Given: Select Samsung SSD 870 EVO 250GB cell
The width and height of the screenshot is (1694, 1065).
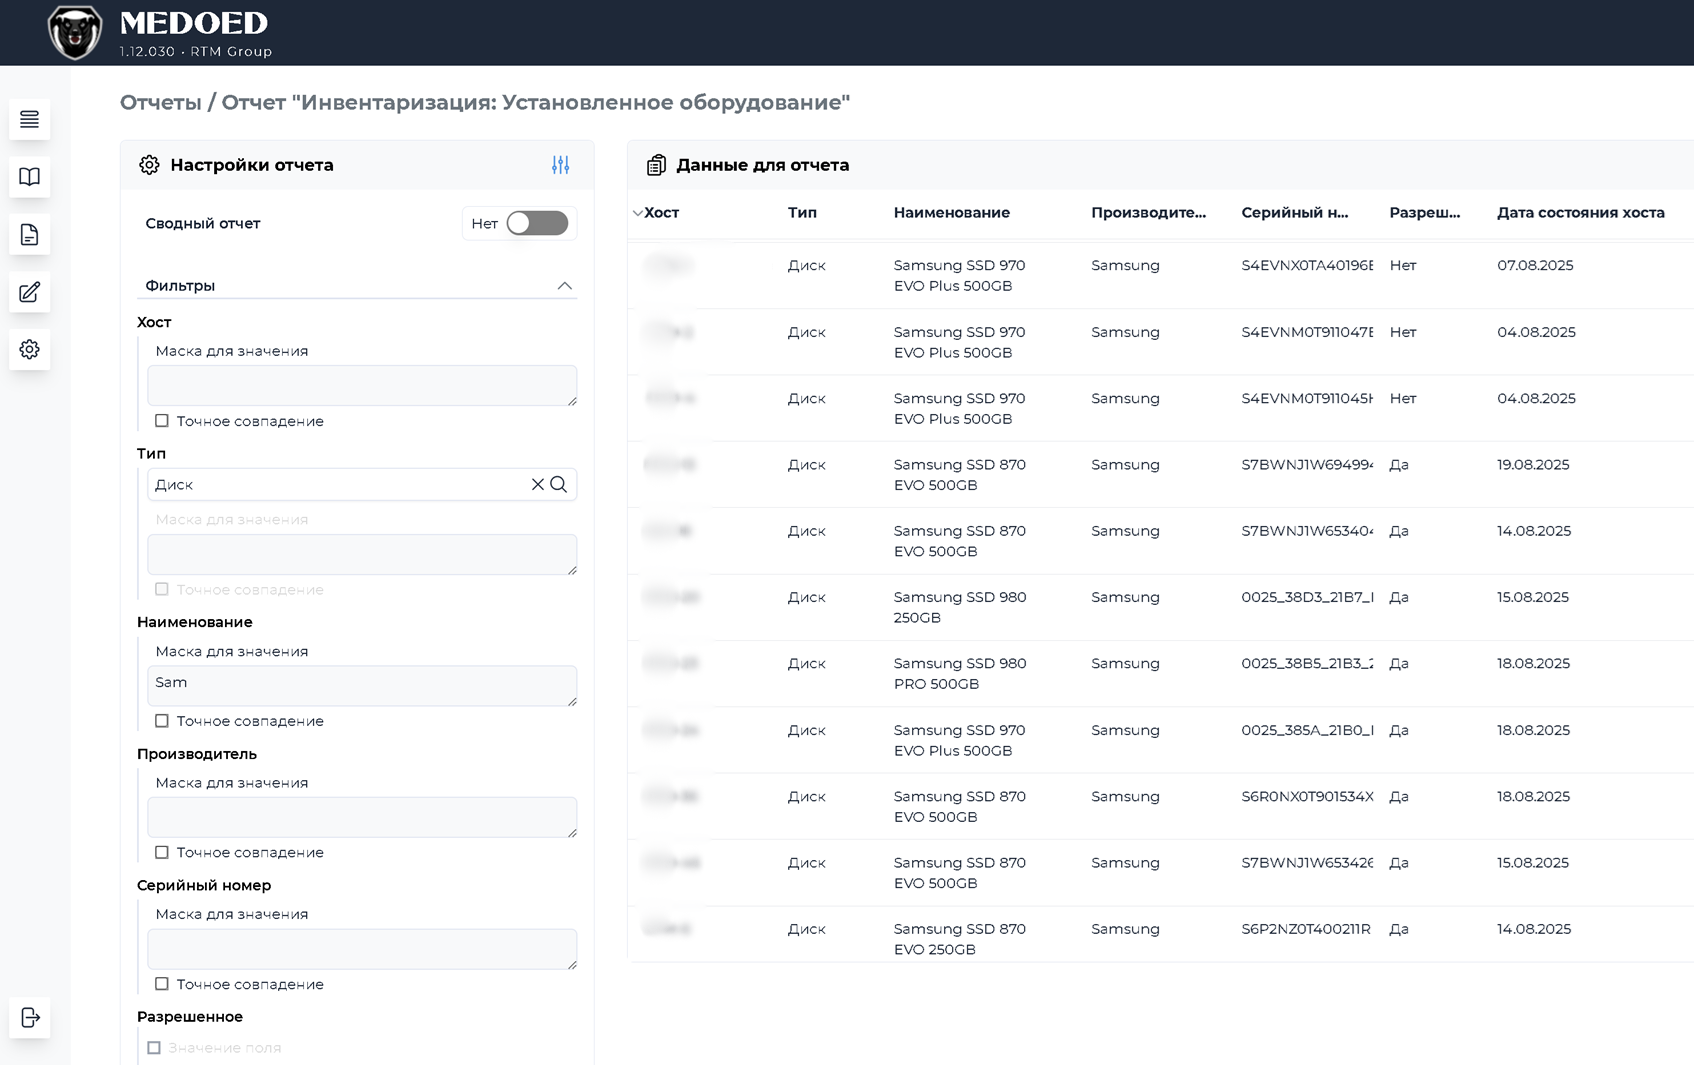Looking at the screenshot, I should tap(960, 939).
